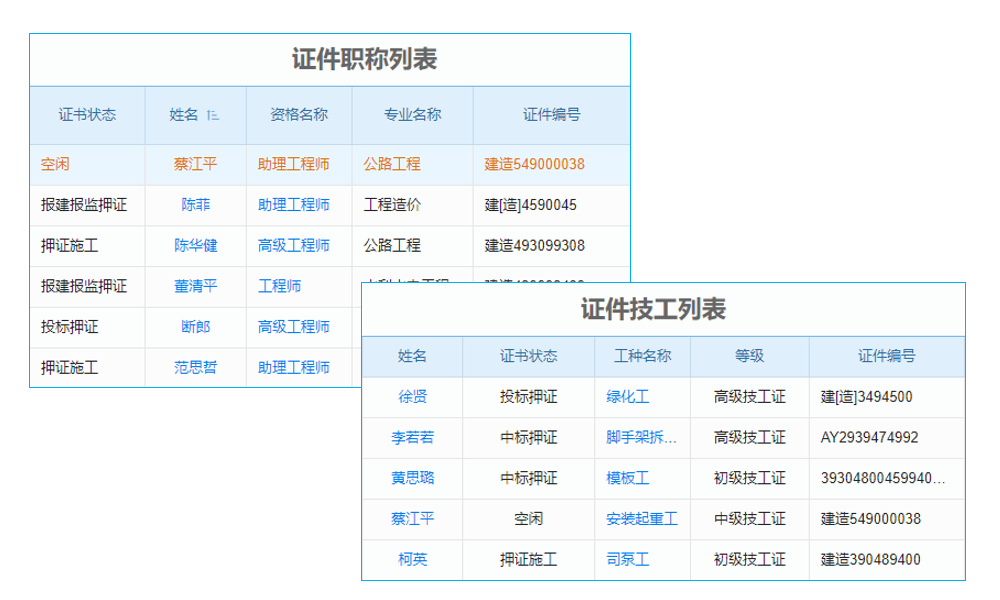Click worker name 徐贤 in technician list

click(x=411, y=396)
